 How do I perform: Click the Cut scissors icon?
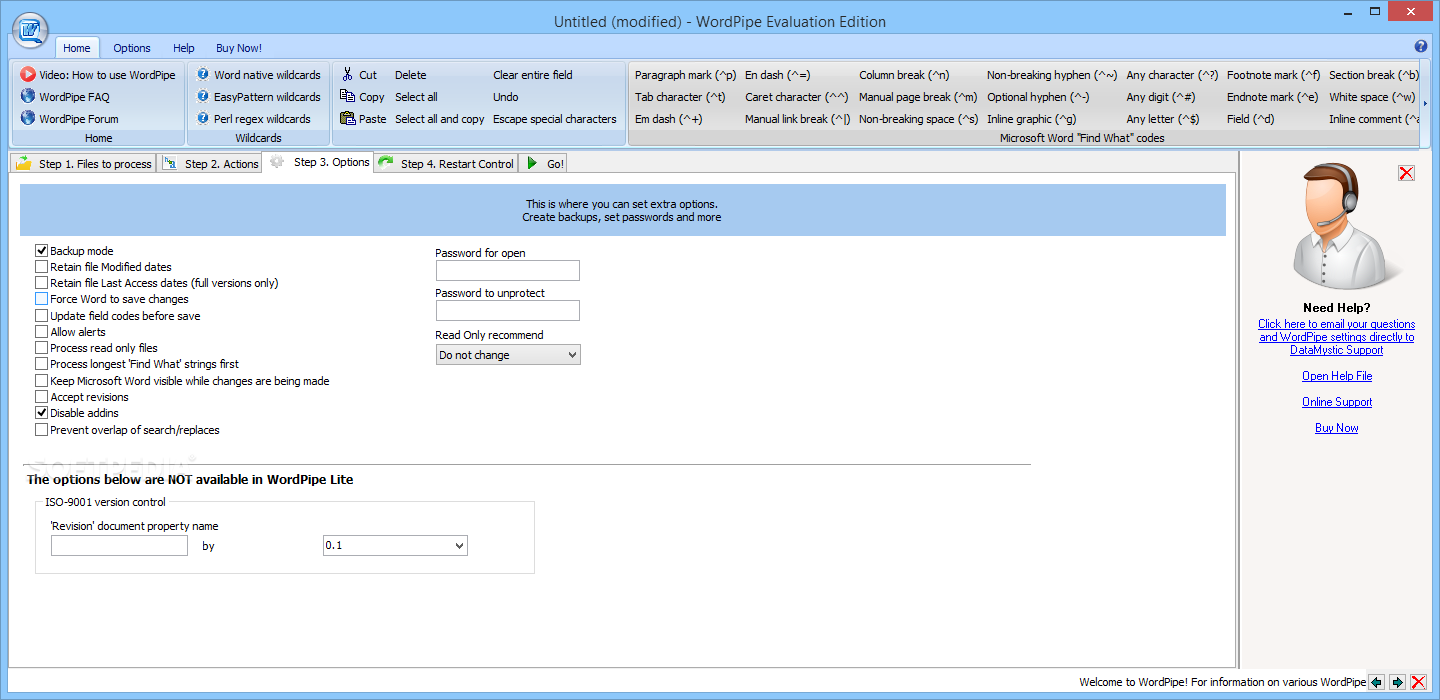pyautogui.click(x=347, y=75)
